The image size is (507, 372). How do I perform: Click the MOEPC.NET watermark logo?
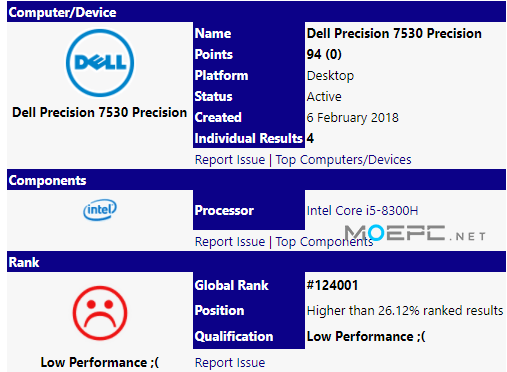tap(414, 233)
